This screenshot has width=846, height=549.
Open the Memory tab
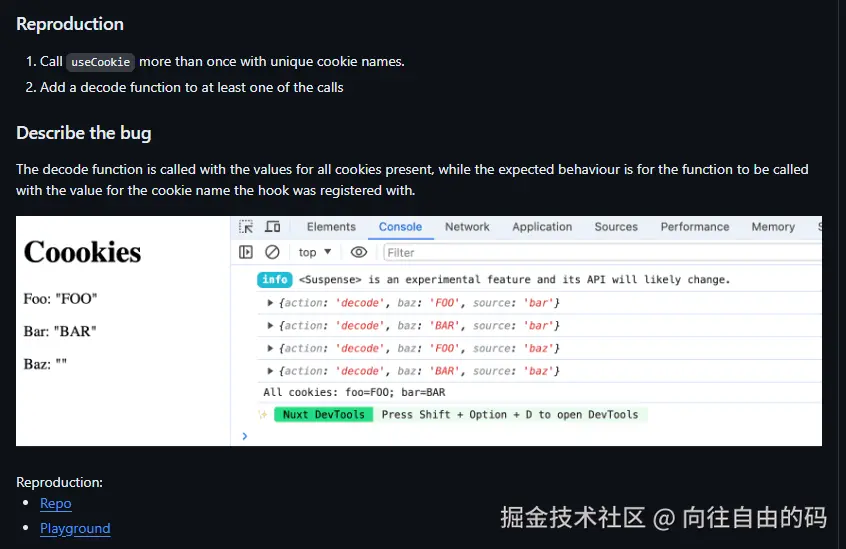(773, 227)
